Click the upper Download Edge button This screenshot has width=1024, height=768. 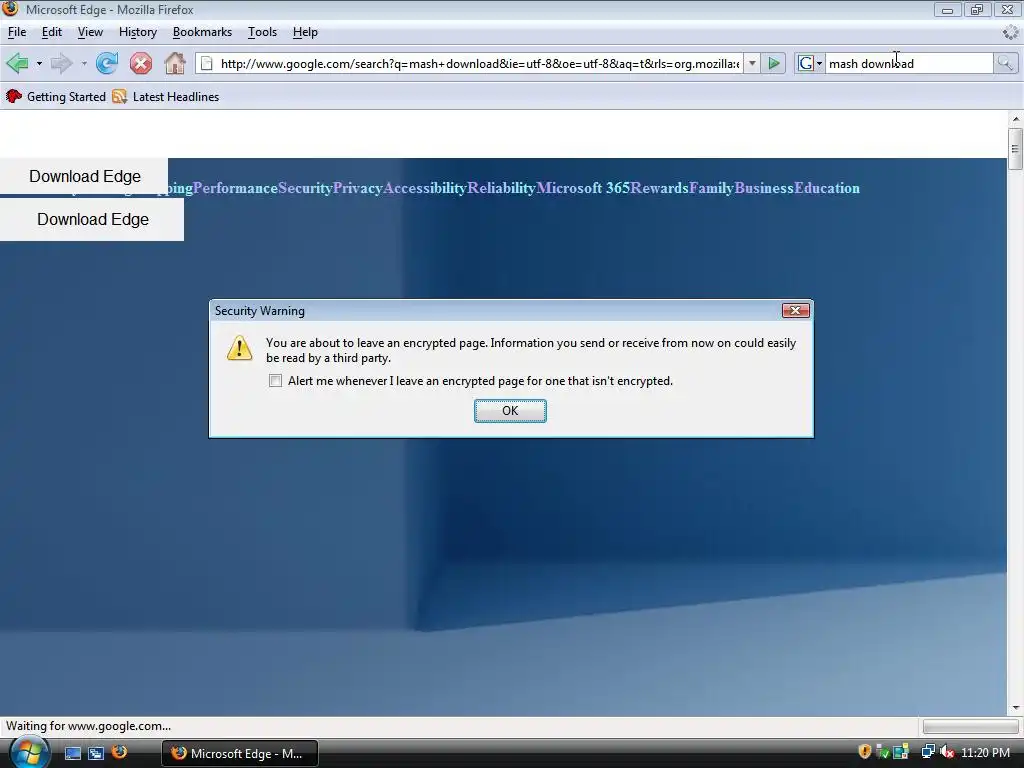[84, 176]
